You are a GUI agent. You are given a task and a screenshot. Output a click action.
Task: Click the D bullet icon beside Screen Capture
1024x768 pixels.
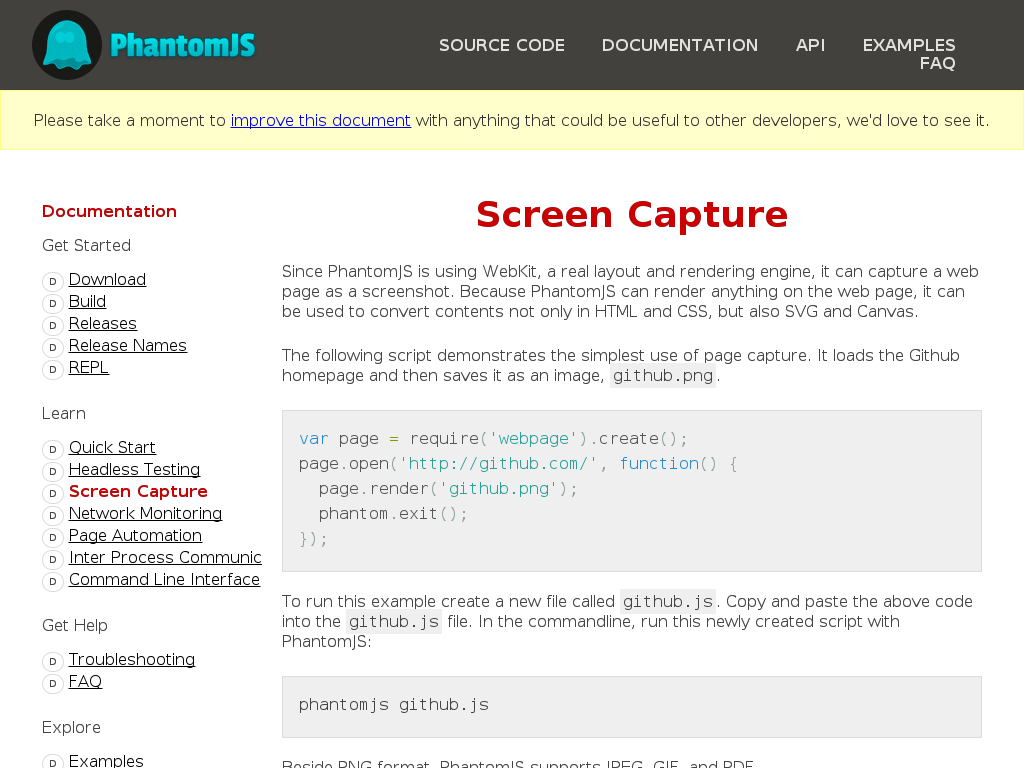pos(53,493)
